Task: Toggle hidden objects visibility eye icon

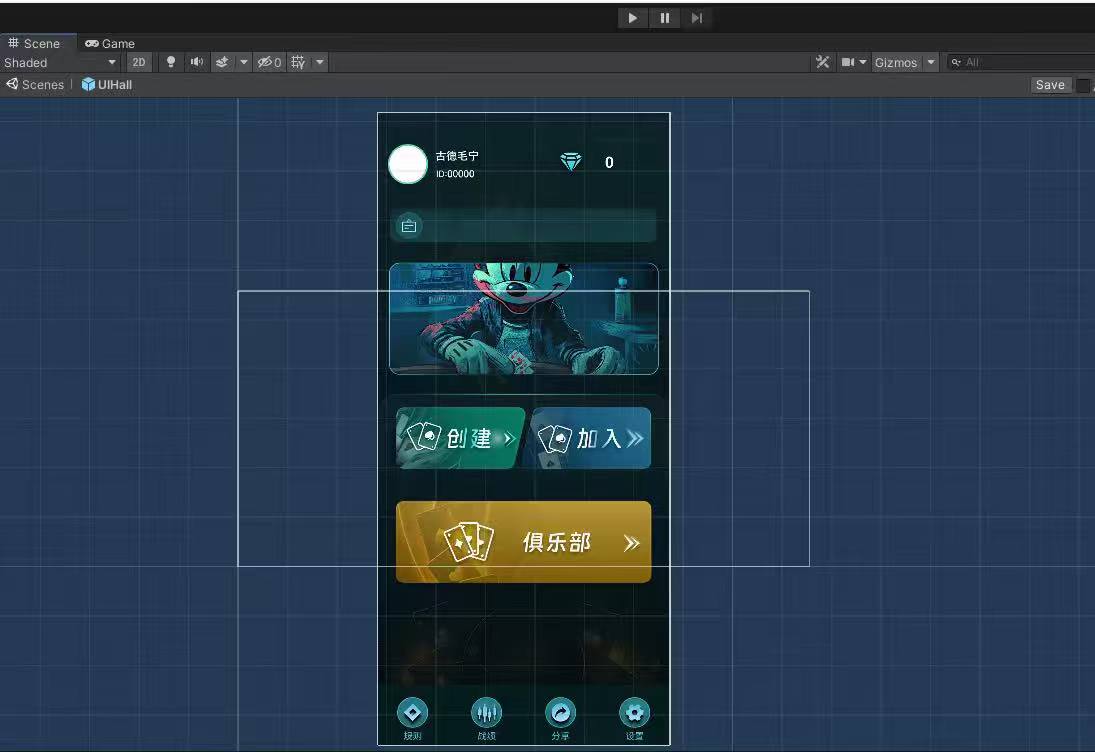Action: pos(269,62)
